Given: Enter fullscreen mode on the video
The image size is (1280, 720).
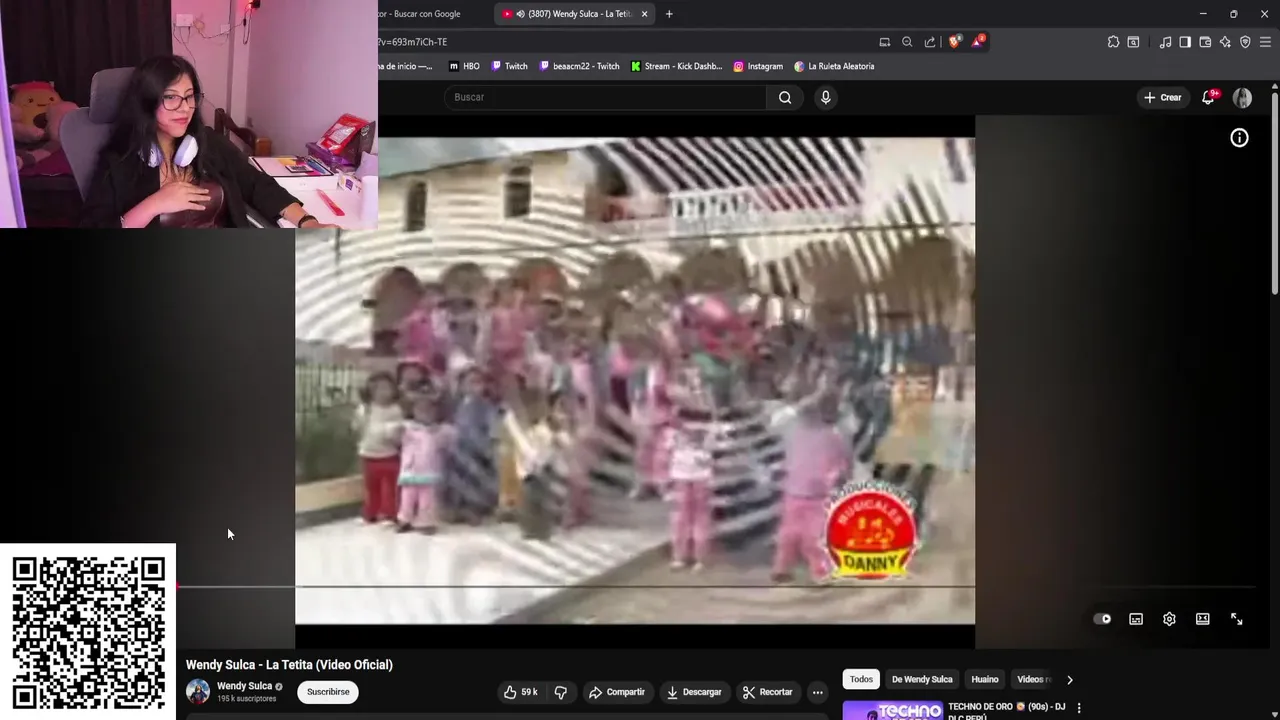Looking at the screenshot, I should (x=1236, y=619).
